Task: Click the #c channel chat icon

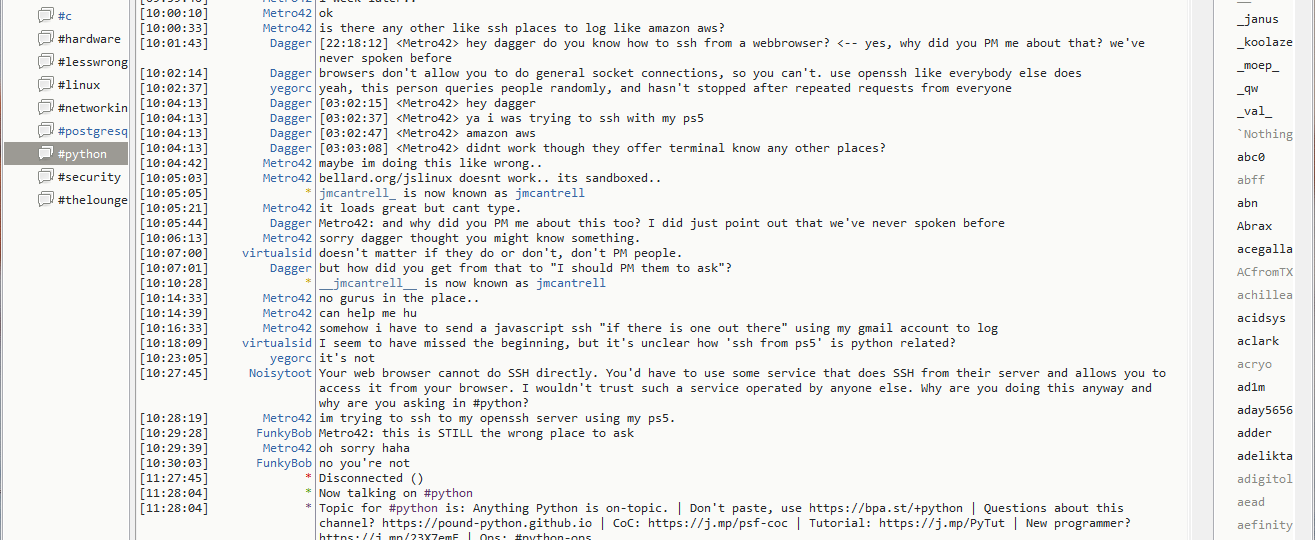Action: (45, 16)
